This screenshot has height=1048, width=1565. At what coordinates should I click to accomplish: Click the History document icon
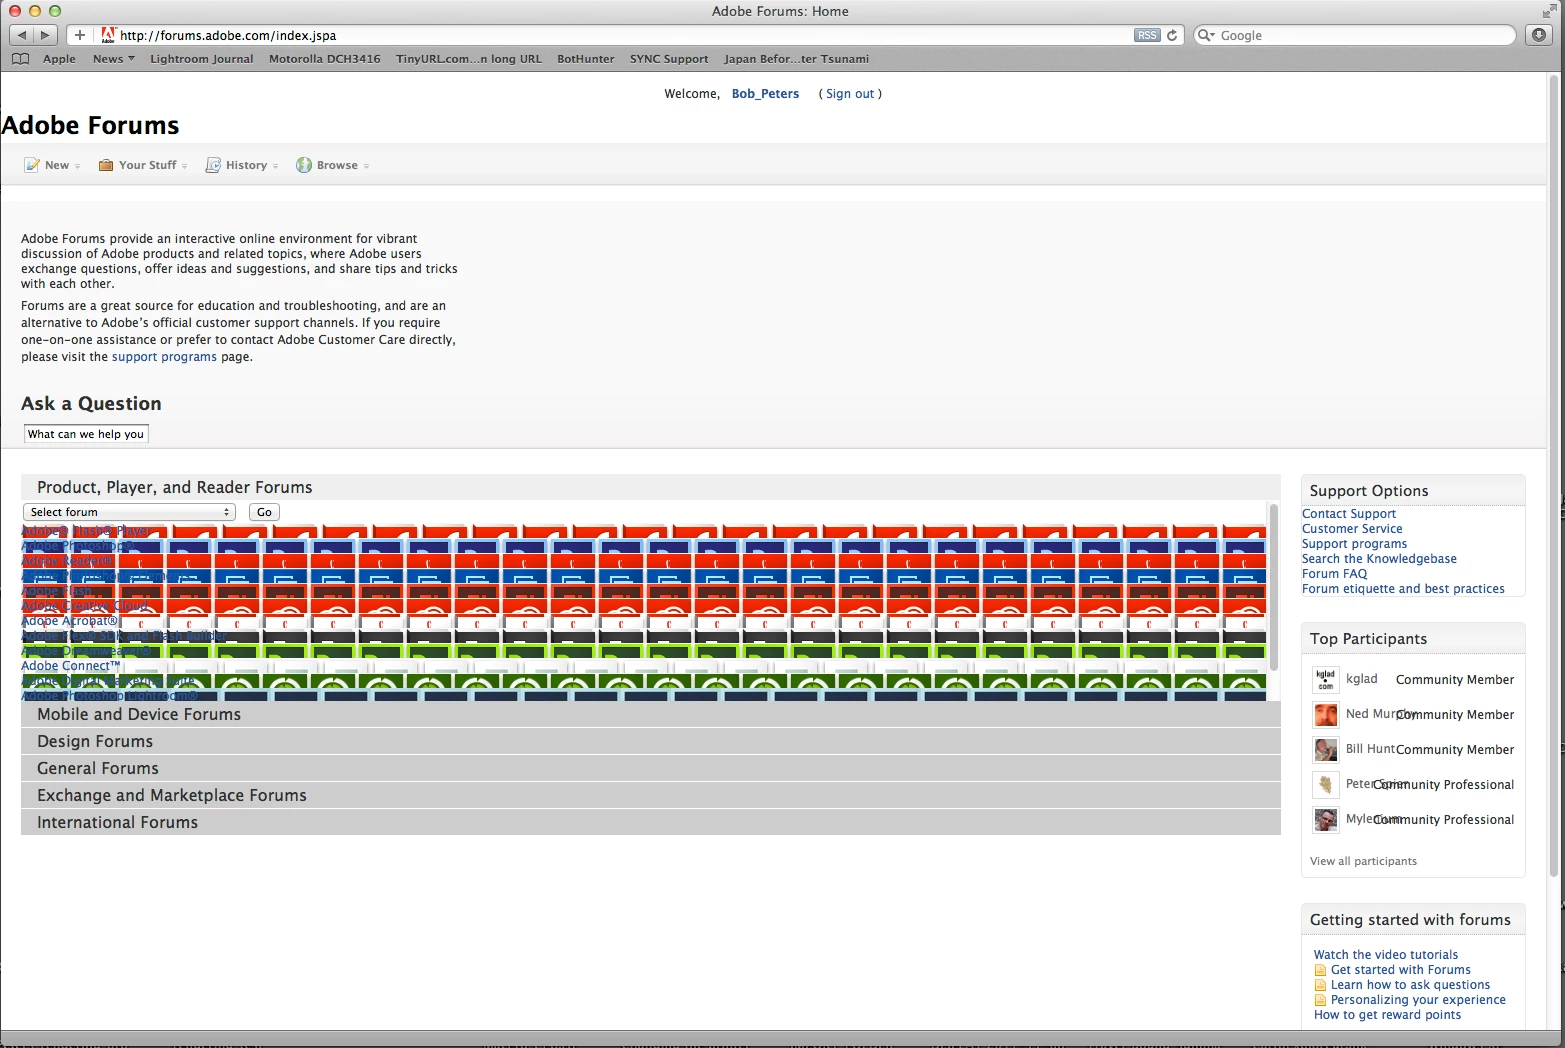tap(213, 165)
